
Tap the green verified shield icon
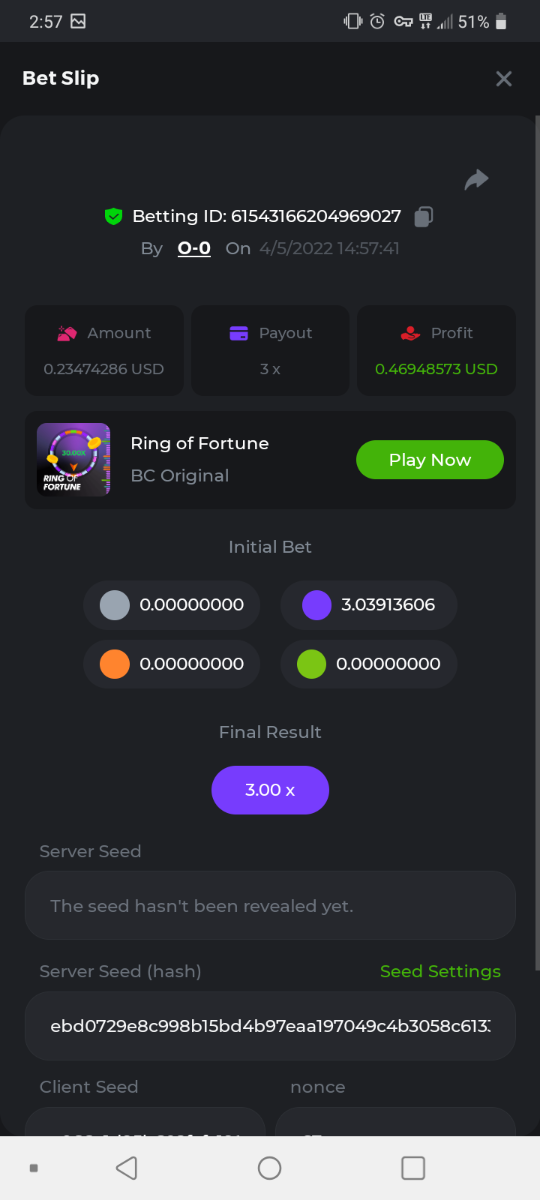(x=113, y=216)
